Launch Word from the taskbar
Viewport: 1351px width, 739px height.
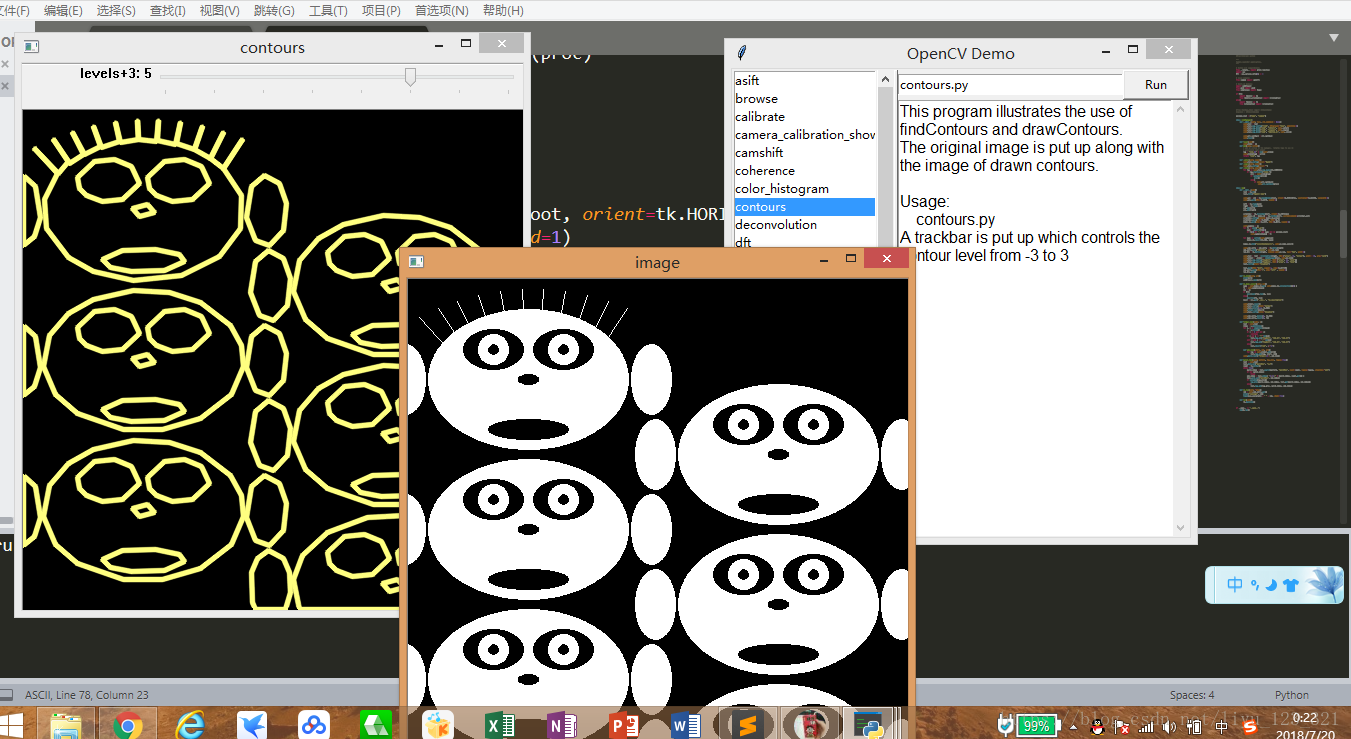686,725
